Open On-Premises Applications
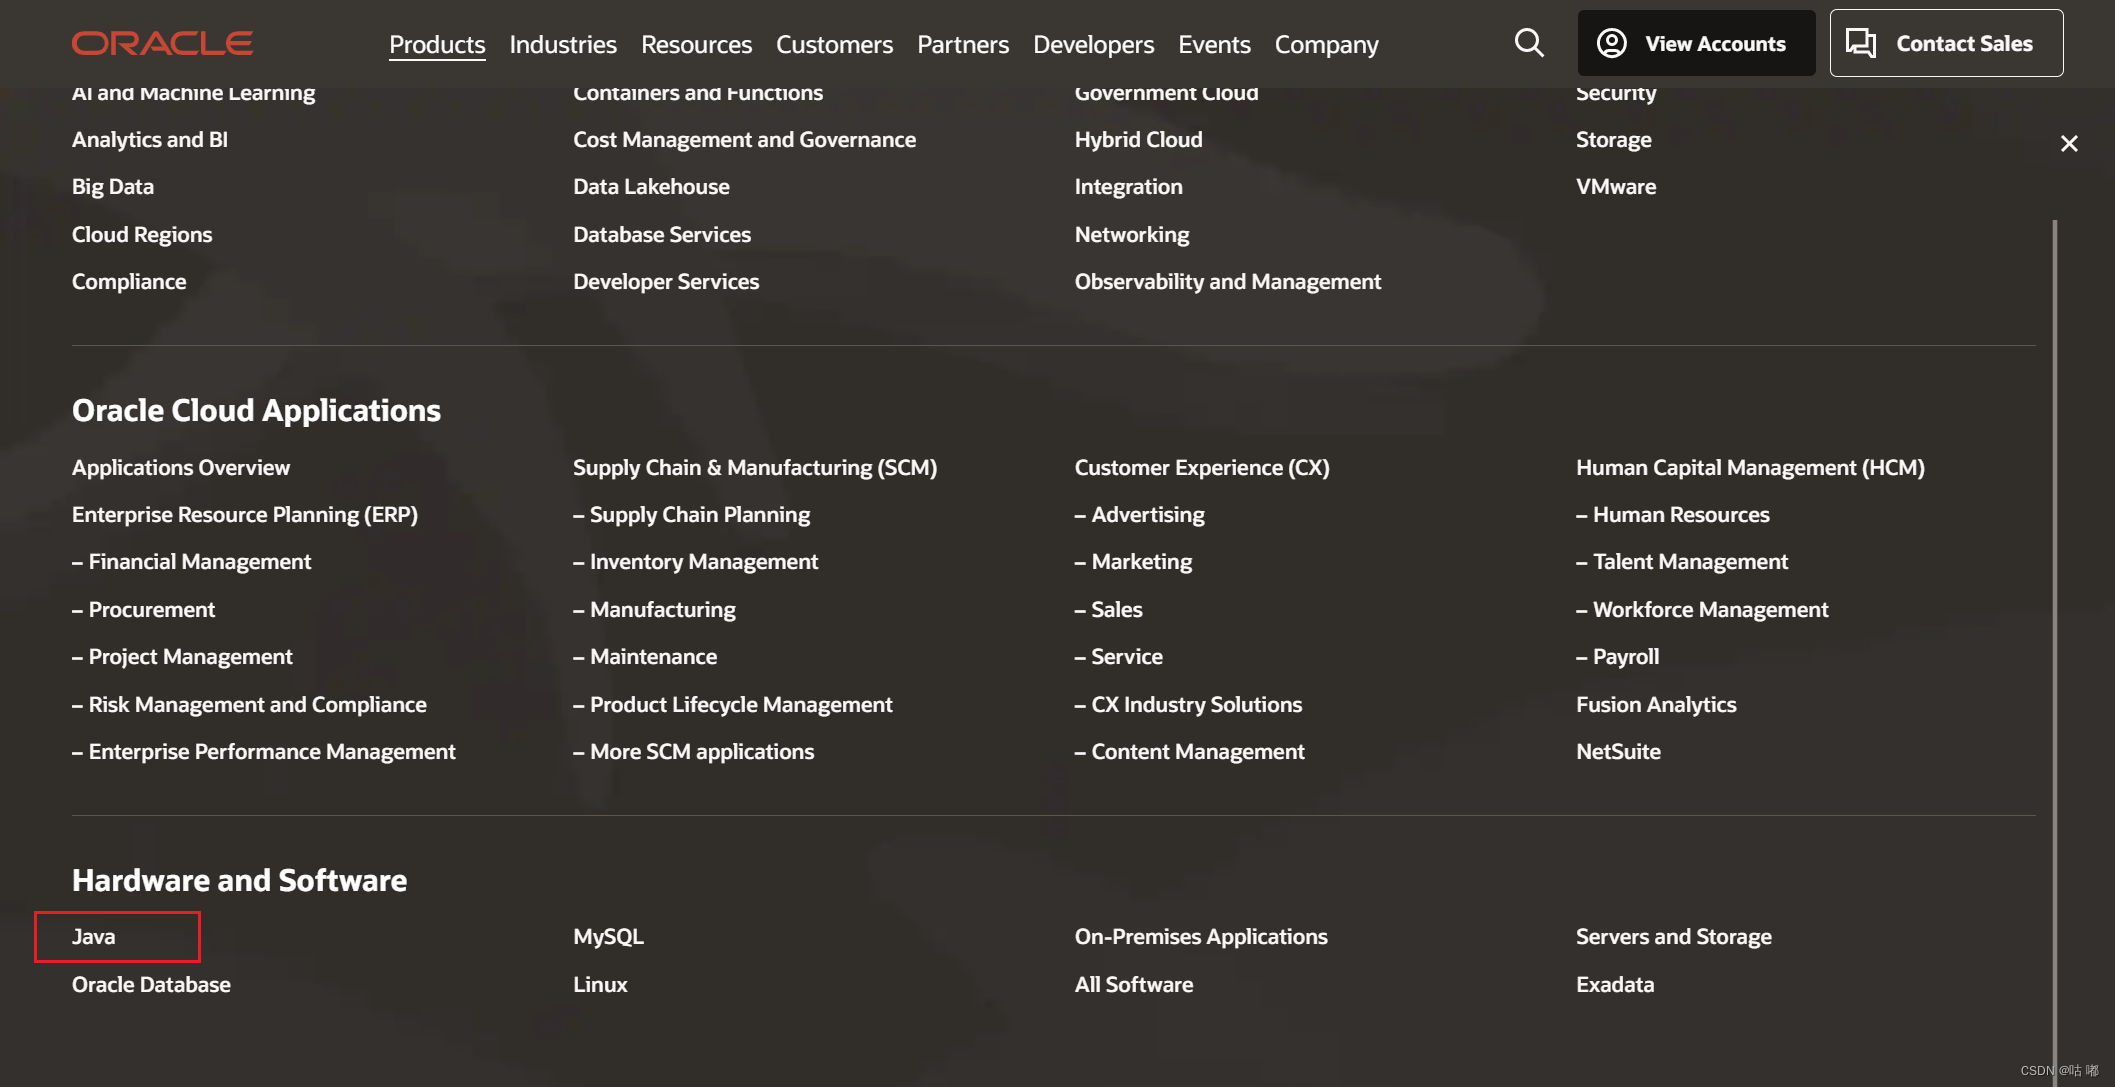The image size is (2115, 1087). 1201,937
